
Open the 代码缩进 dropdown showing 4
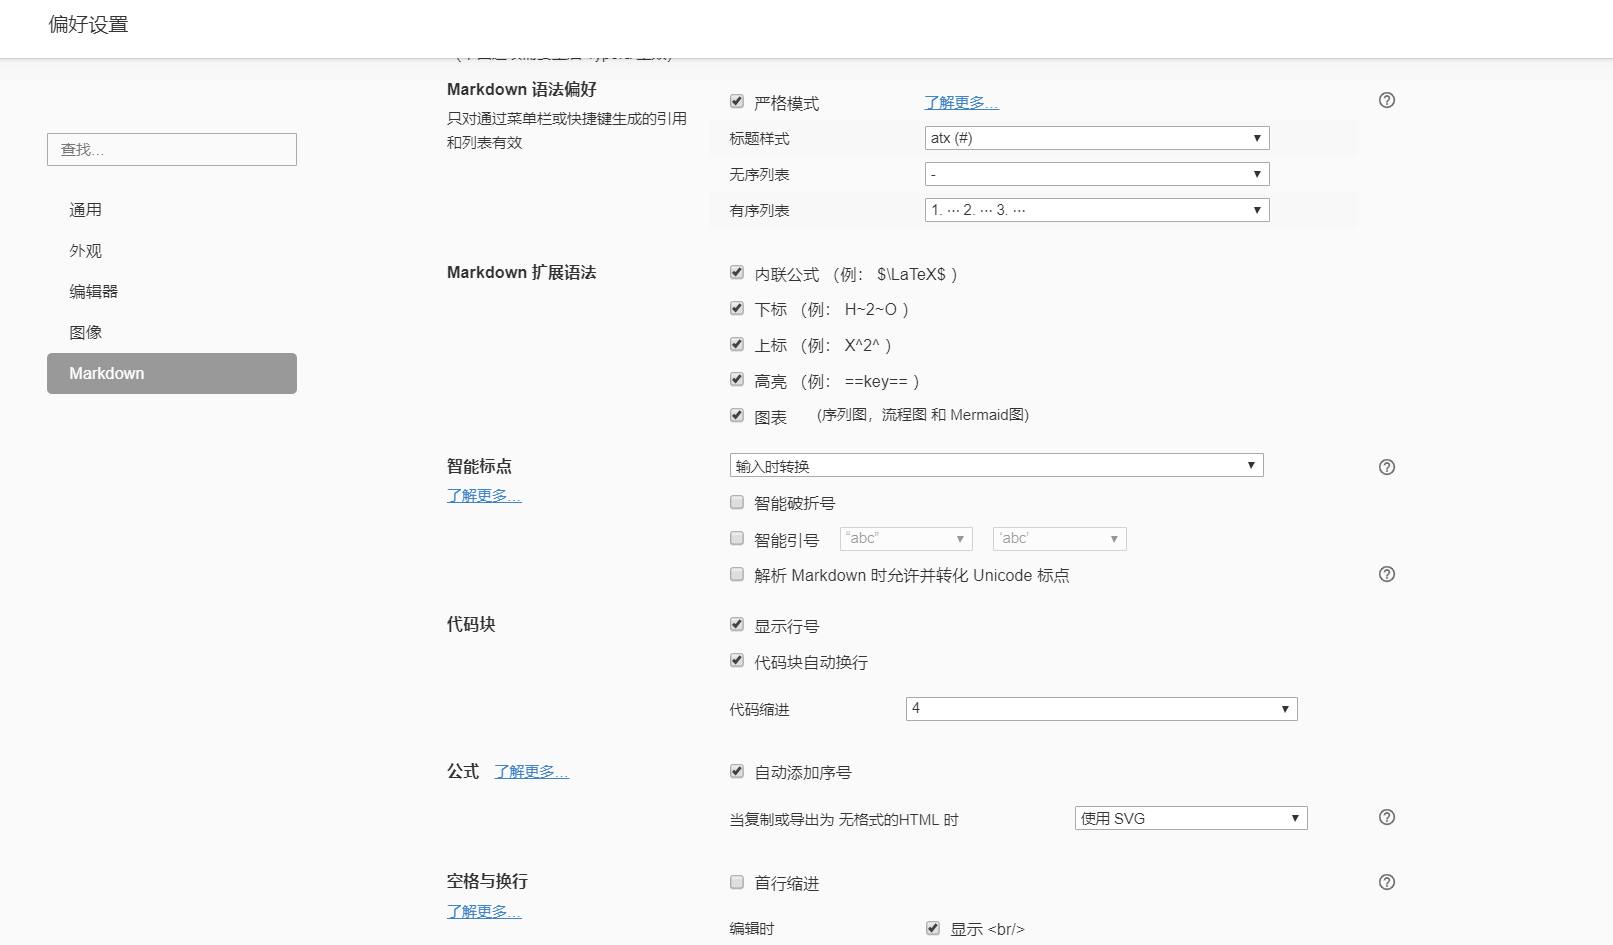click(x=1101, y=709)
